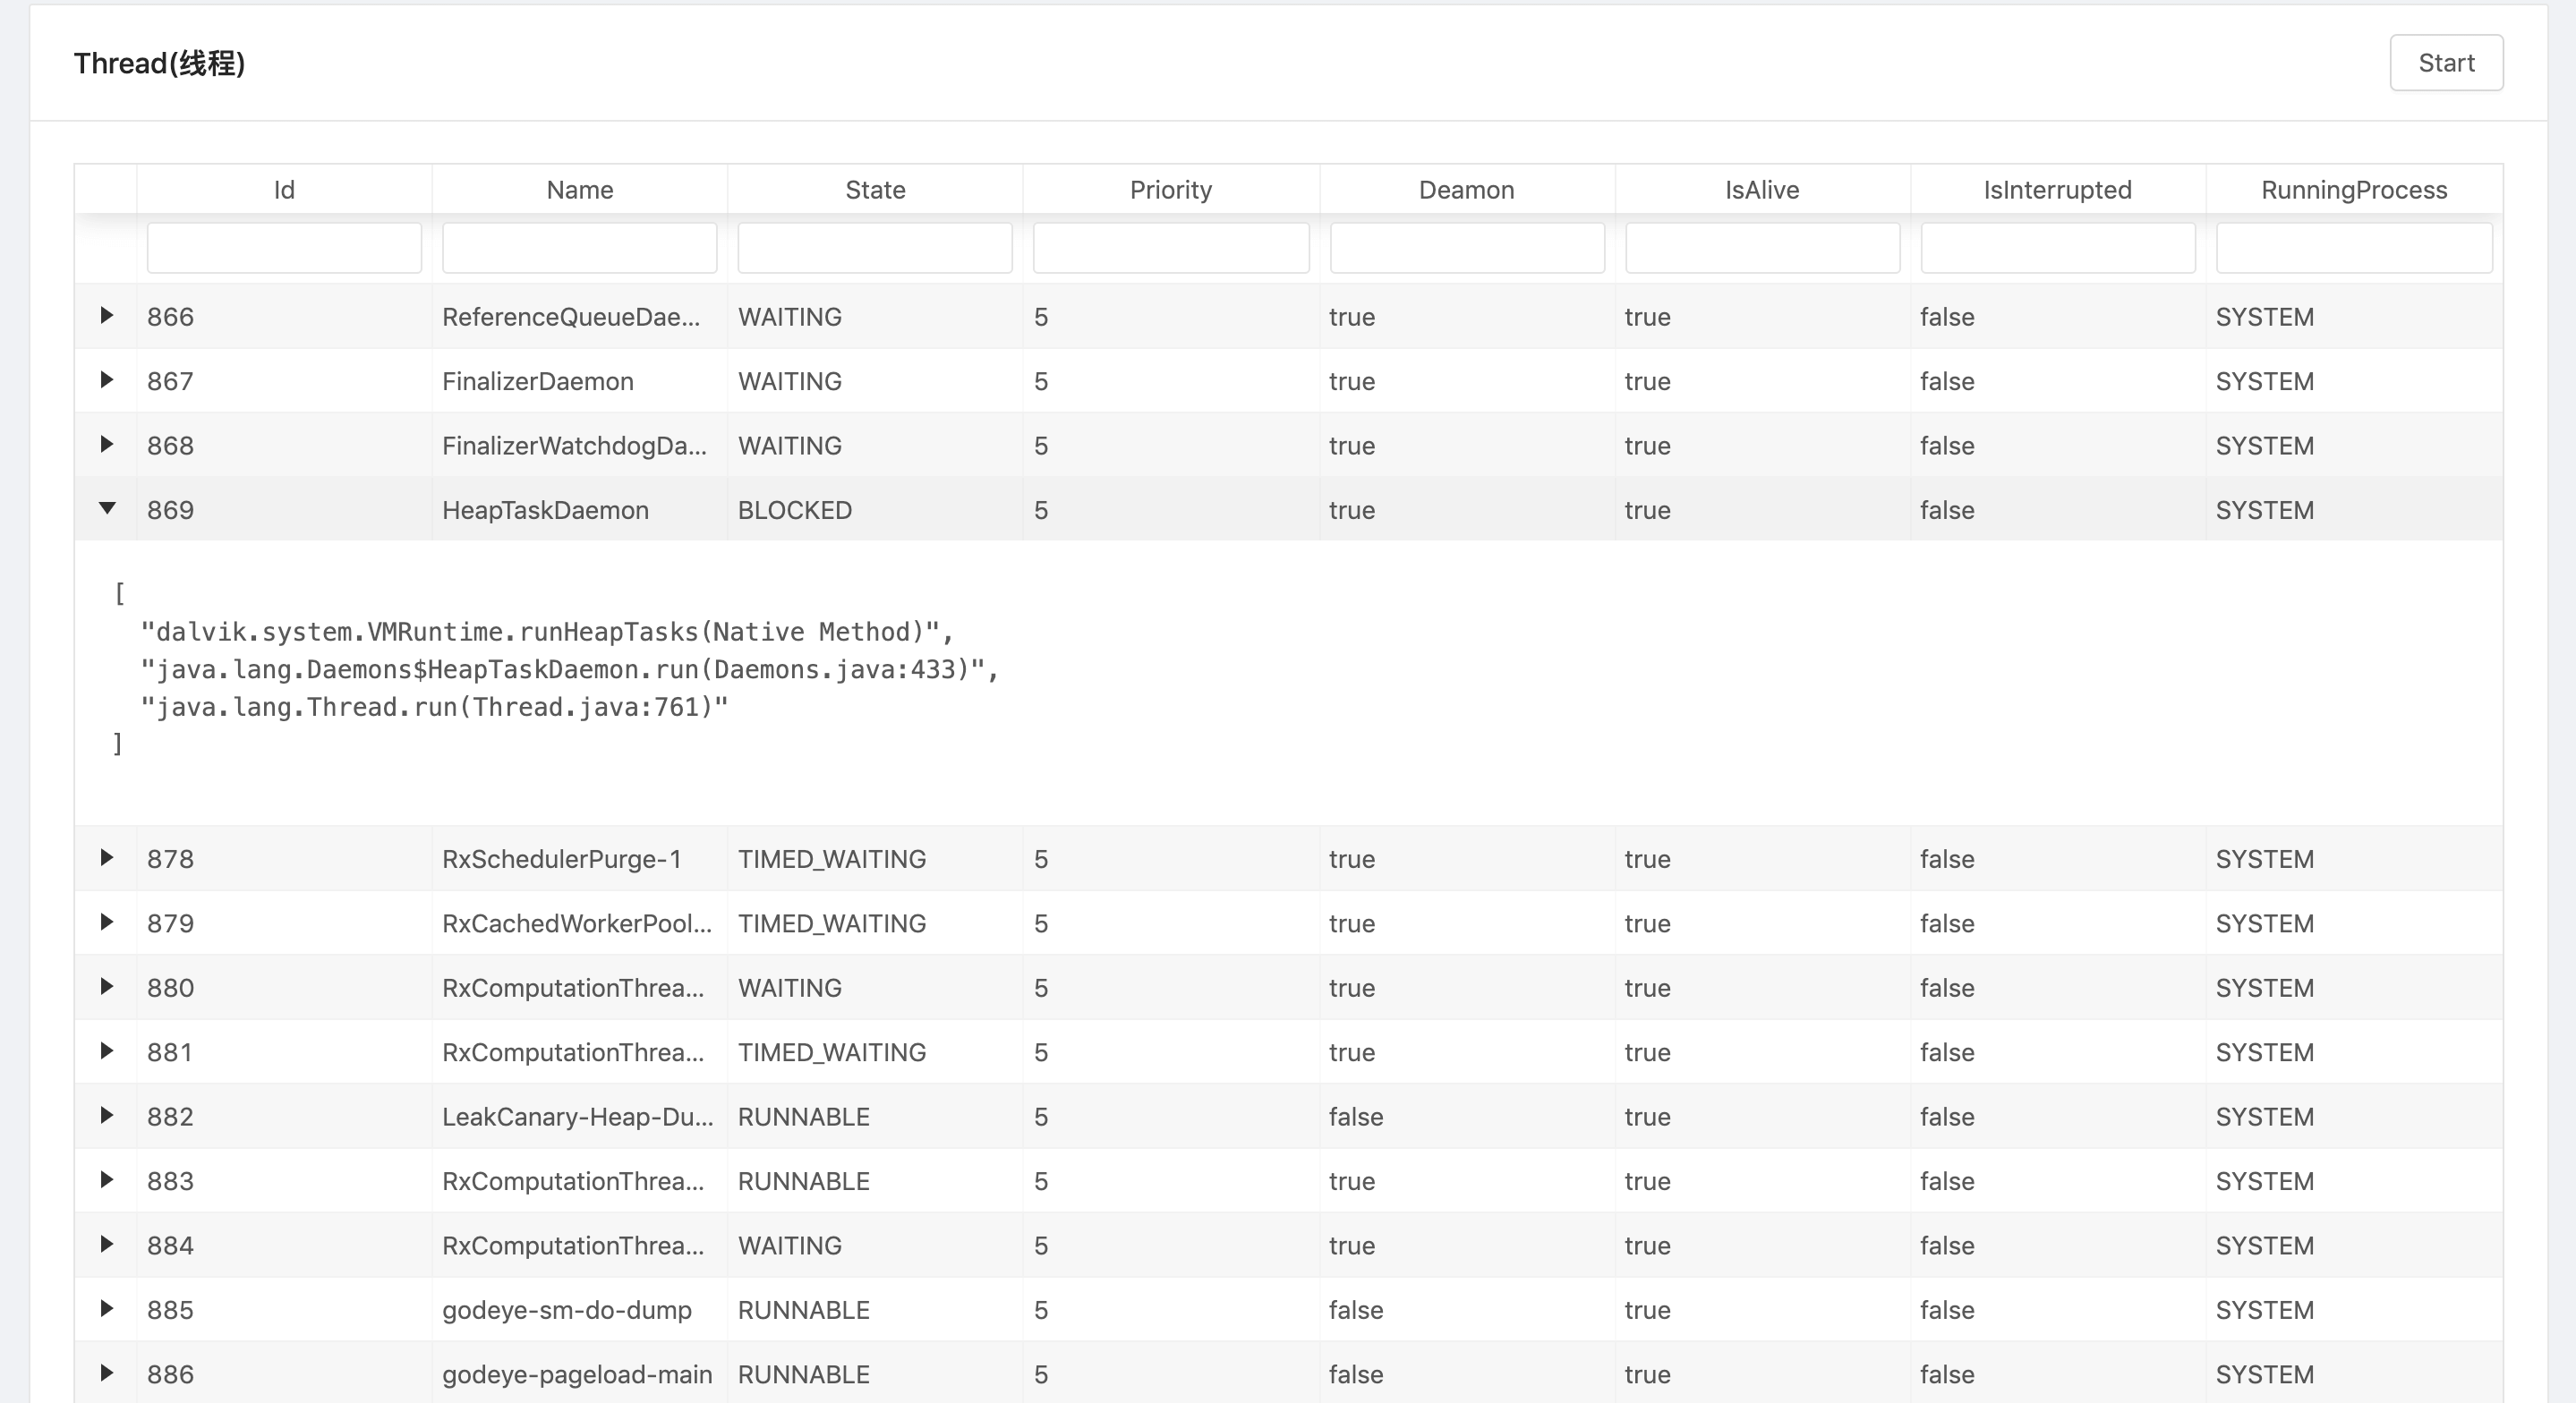This screenshot has width=2576, height=1403.
Task: Select the BLOCKED state cell of HeapTaskDaemon
Action: (x=794, y=509)
